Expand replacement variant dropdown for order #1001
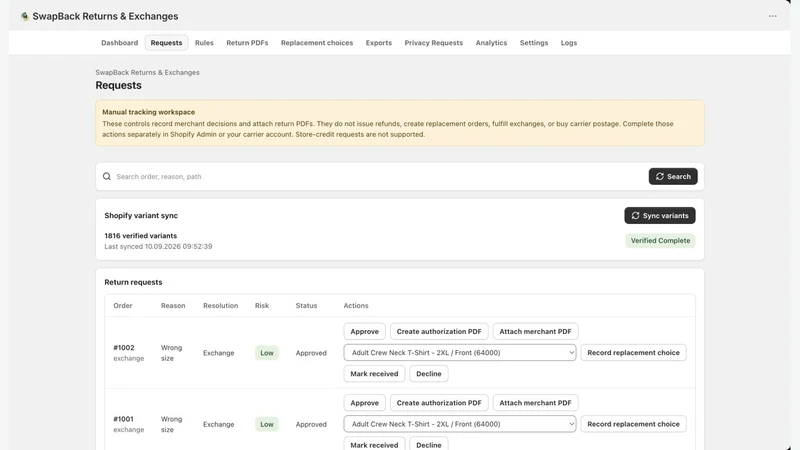 [x=460, y=424]
